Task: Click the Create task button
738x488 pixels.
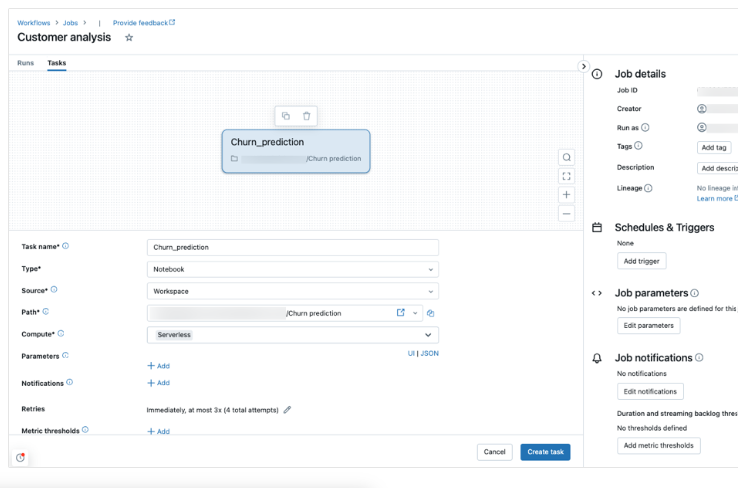Action: 545,452
